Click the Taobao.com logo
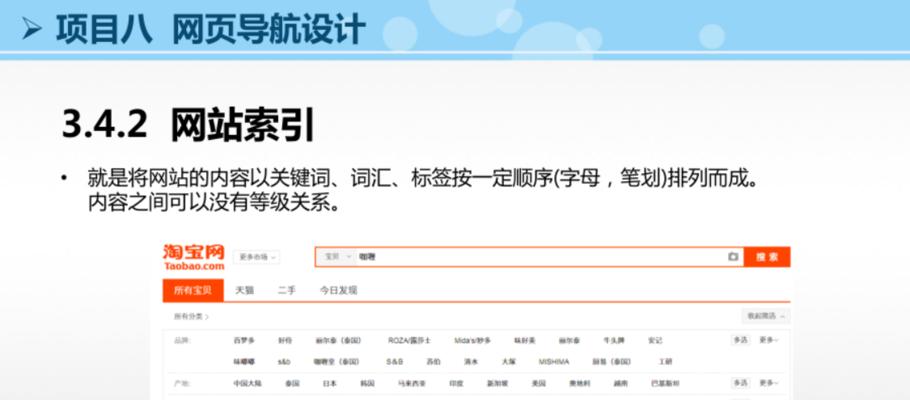Viewport: 910px width, 400px height. coord(193,258)
